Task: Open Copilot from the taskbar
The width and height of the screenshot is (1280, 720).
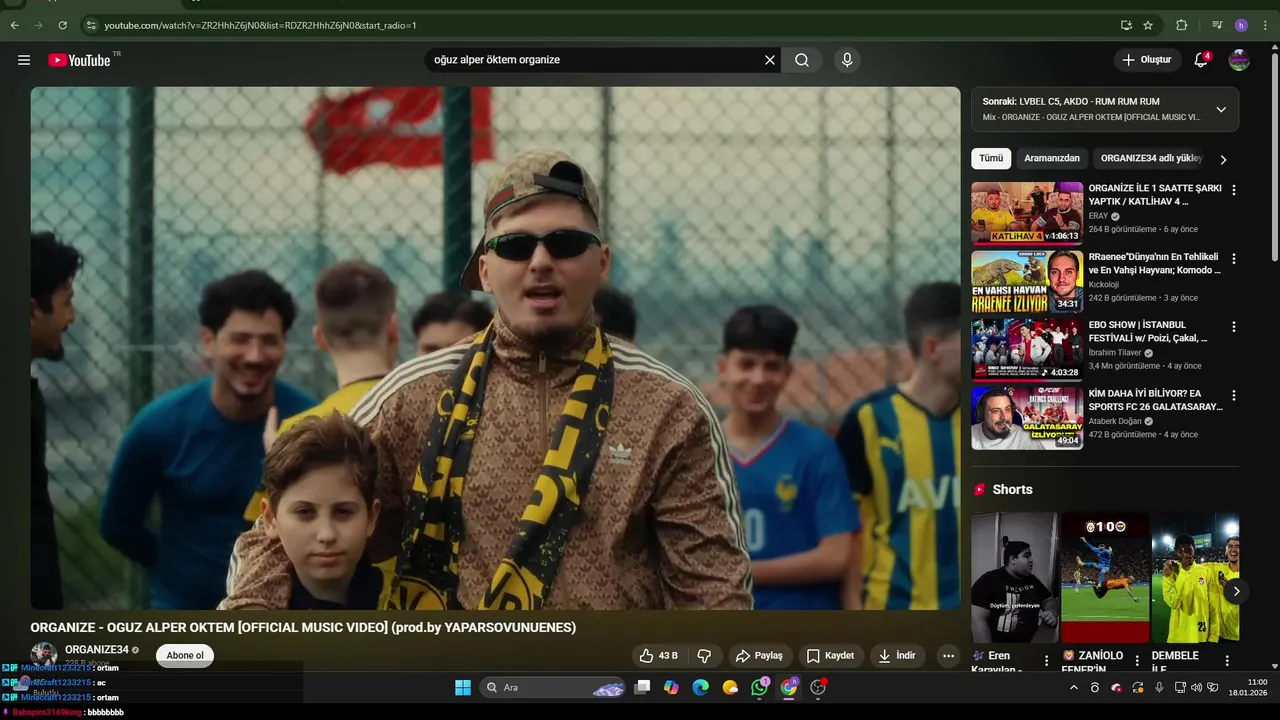Action: 671,687
